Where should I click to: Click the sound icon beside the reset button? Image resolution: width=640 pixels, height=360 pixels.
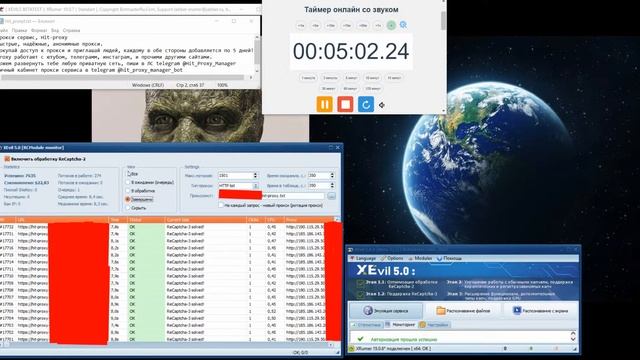pyautogui.click(x=382, y=105)
